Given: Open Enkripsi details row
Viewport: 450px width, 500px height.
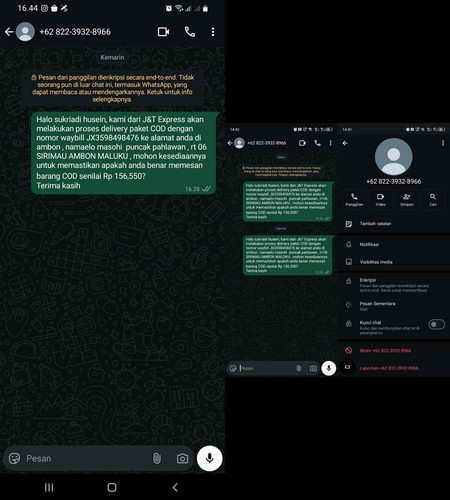Looking at the screenshot, I should 394,284.
